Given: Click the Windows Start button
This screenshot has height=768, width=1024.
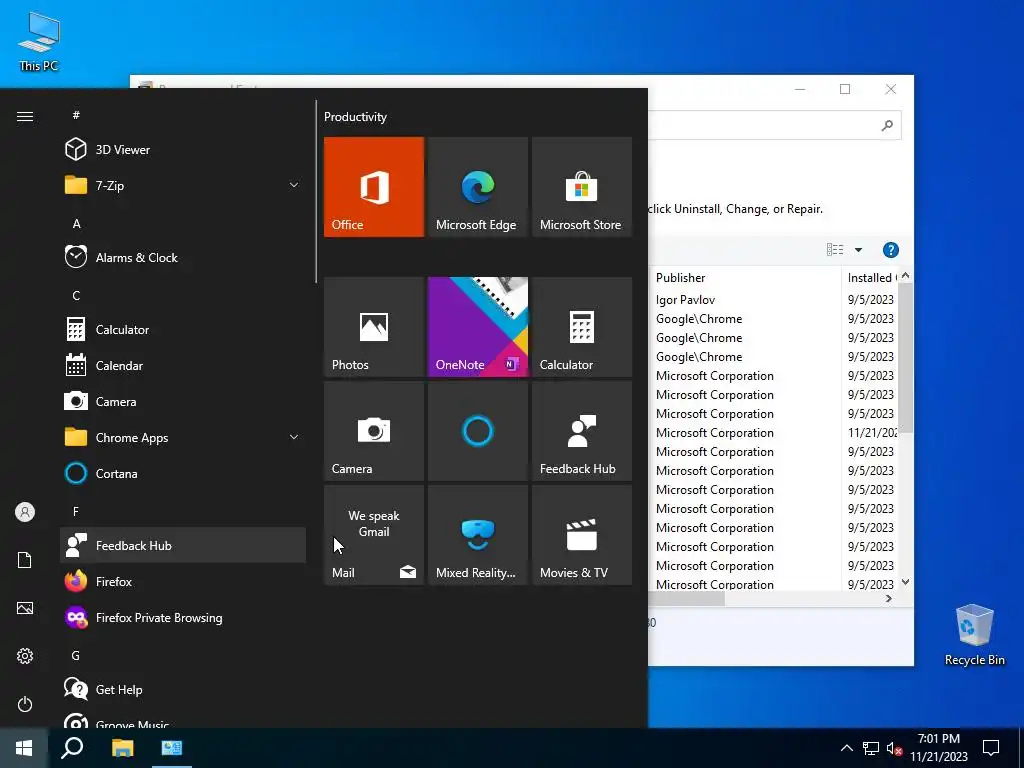Looking at the screenshot, I should pyautogui.click(x=24, y=748).
